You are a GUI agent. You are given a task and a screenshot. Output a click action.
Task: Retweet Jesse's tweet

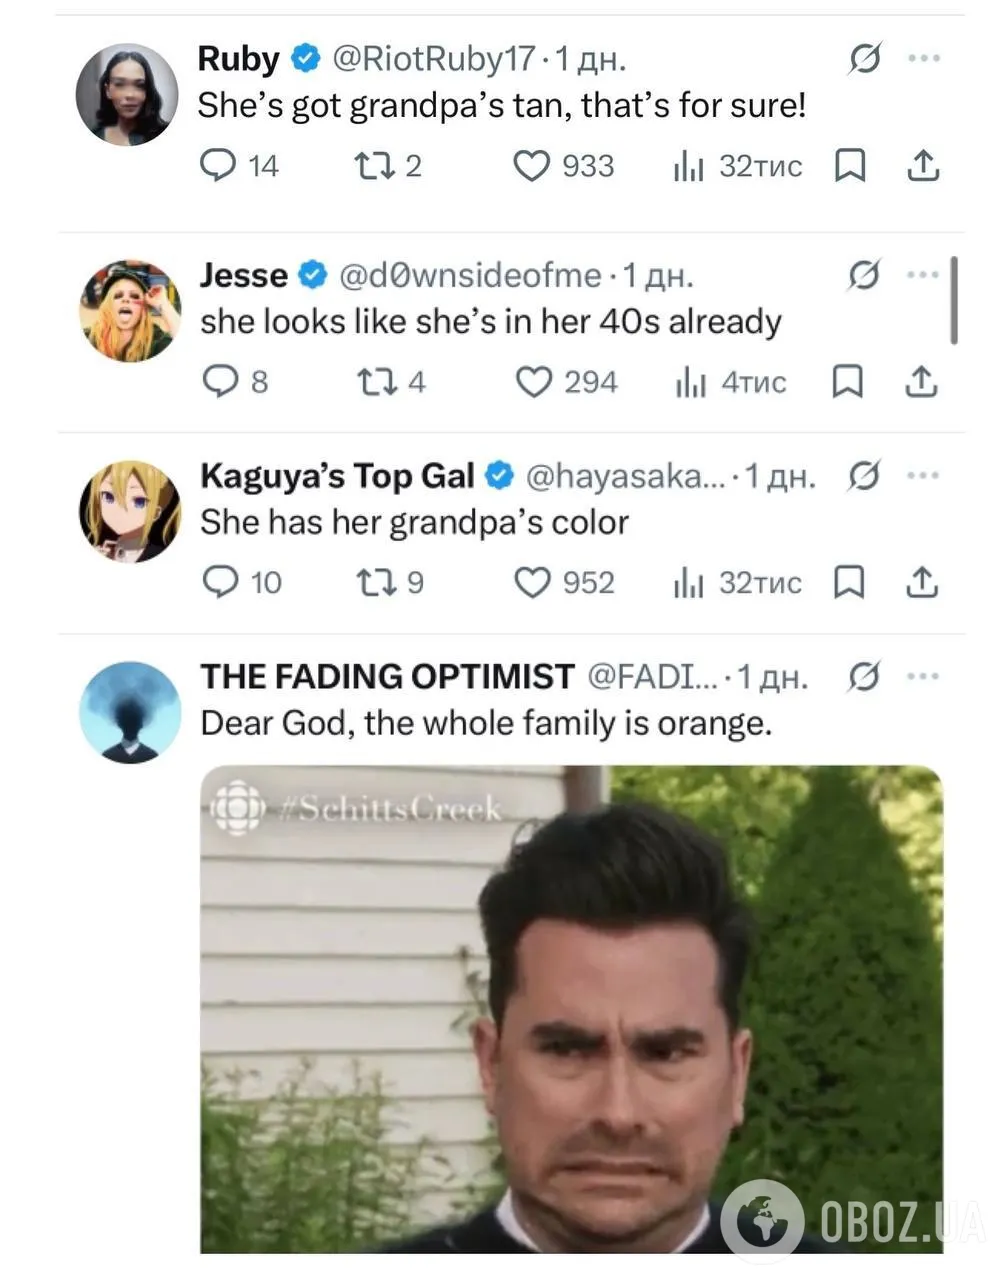point(375,382)
